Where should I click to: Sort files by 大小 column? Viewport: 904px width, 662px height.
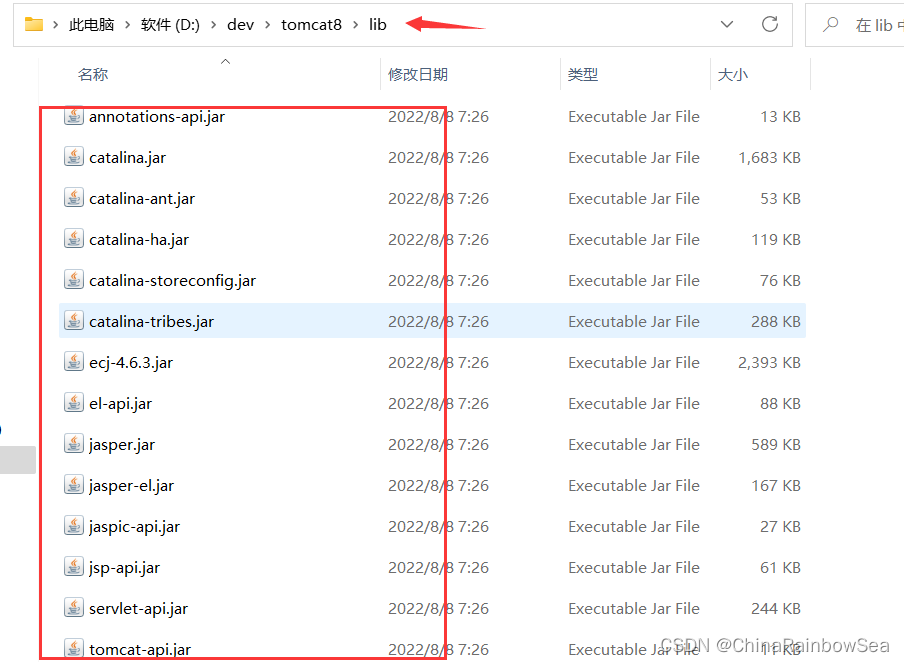[732, 74]
